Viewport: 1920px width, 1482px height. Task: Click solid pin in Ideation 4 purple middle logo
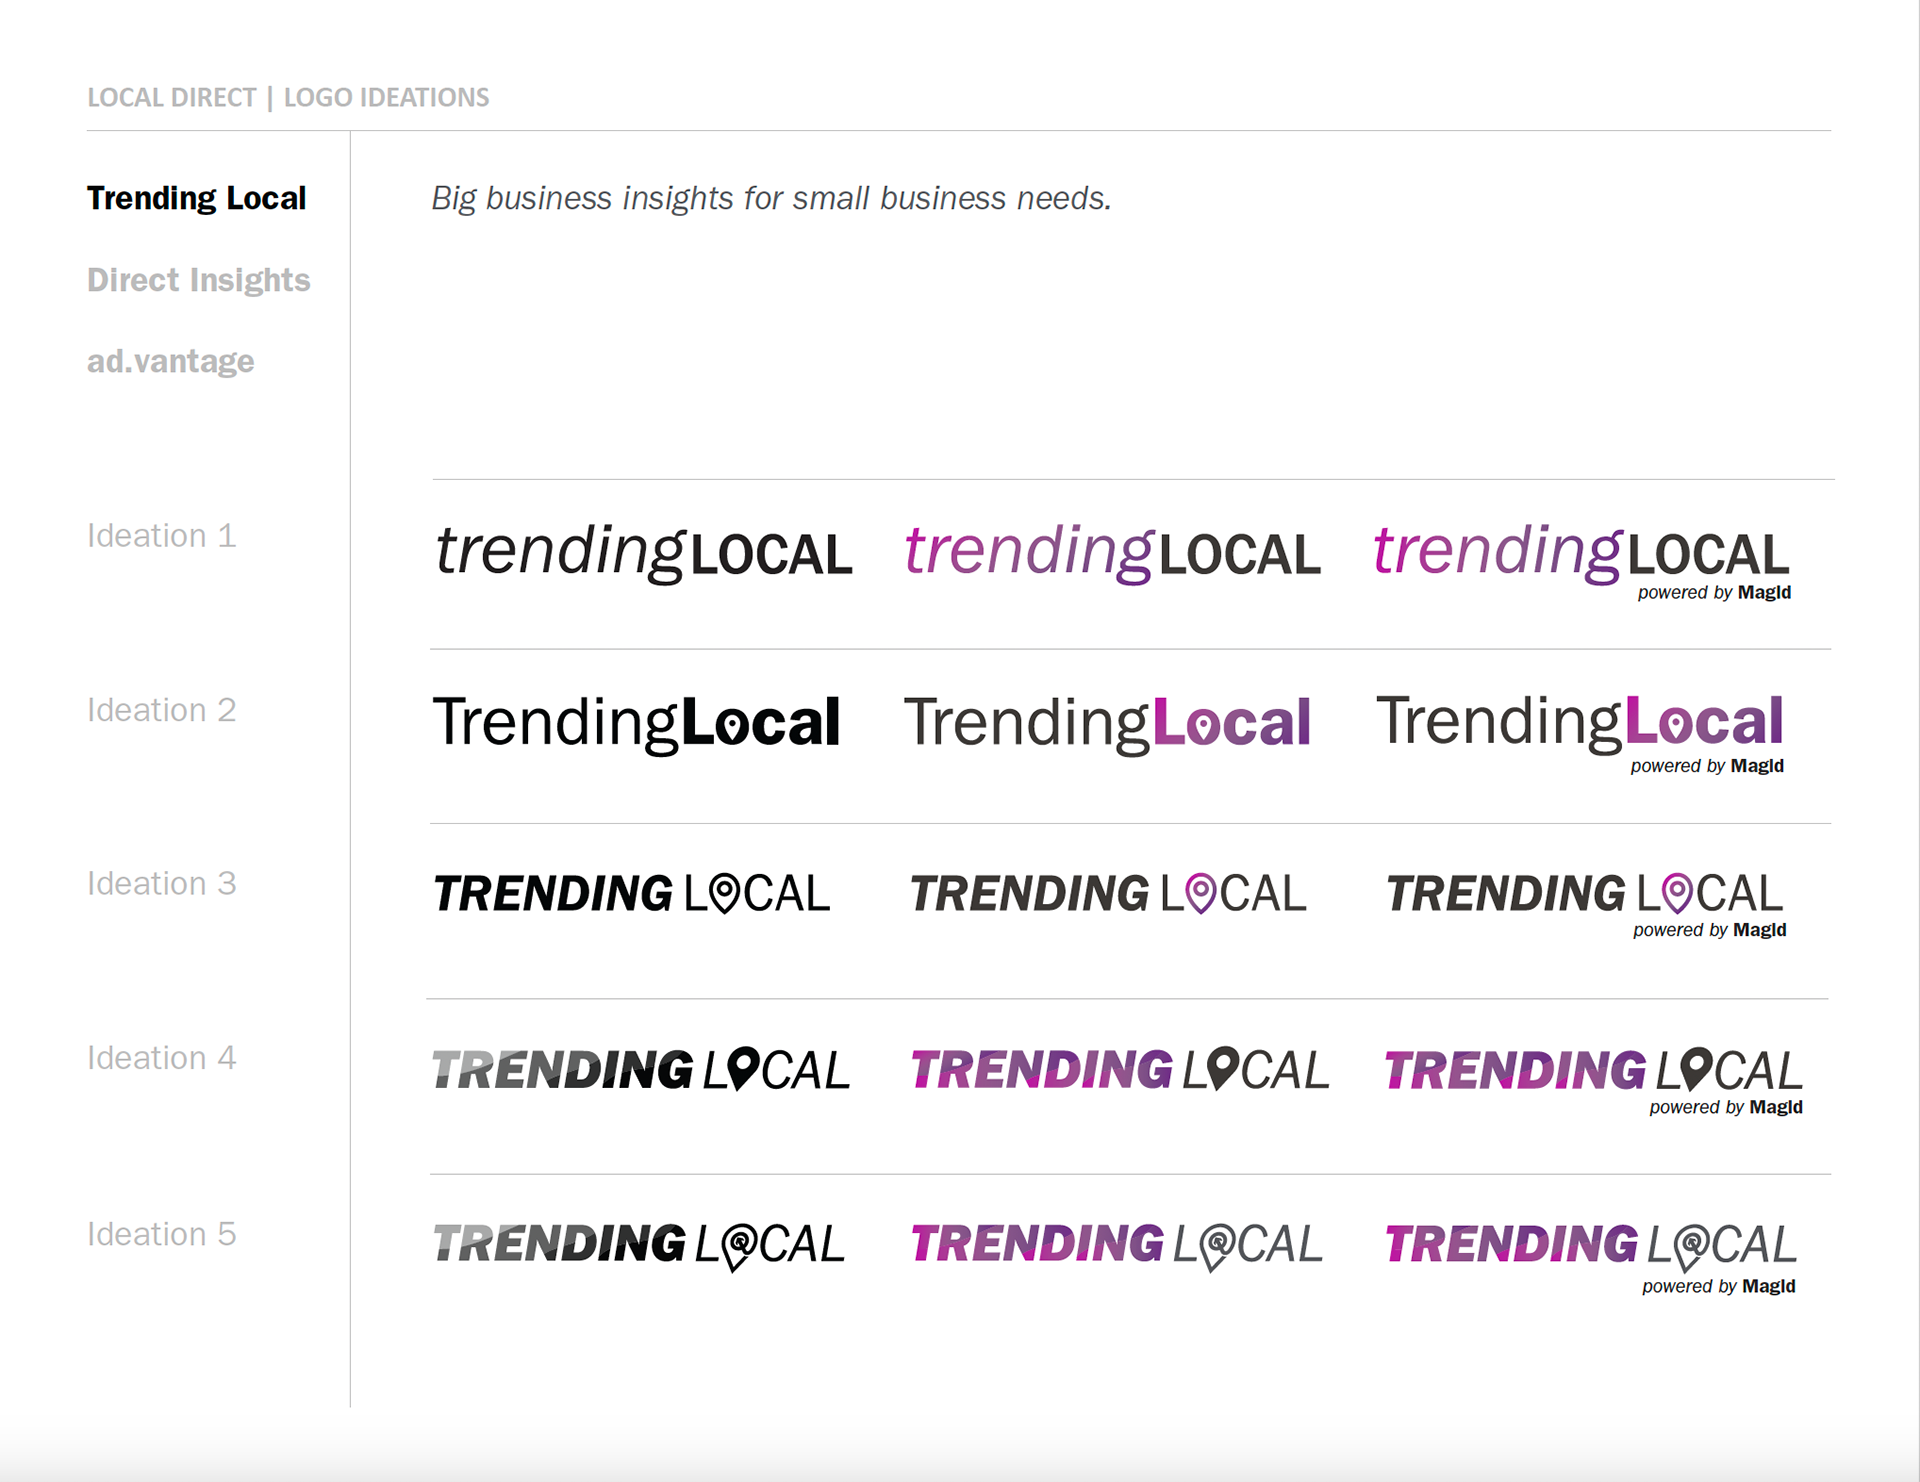(1223, 1068)
